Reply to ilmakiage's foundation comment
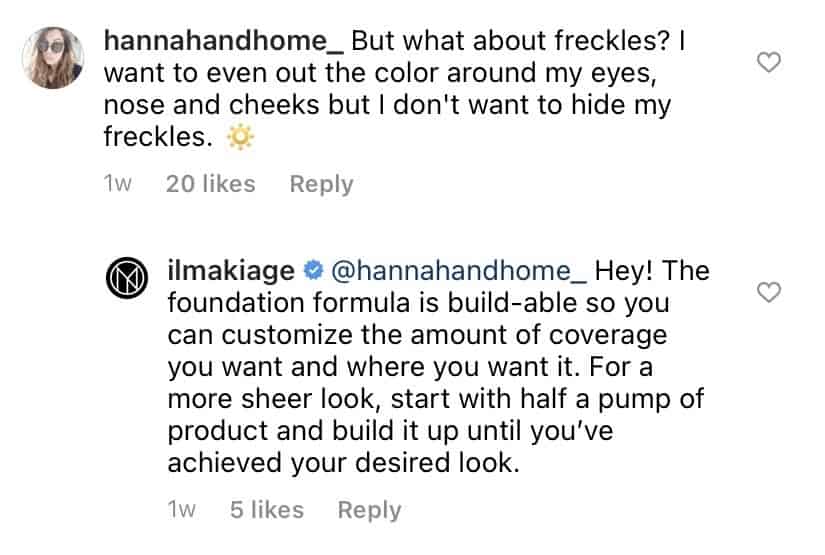Viewport: 825px width, 555px height. click(x=369, y=510)
